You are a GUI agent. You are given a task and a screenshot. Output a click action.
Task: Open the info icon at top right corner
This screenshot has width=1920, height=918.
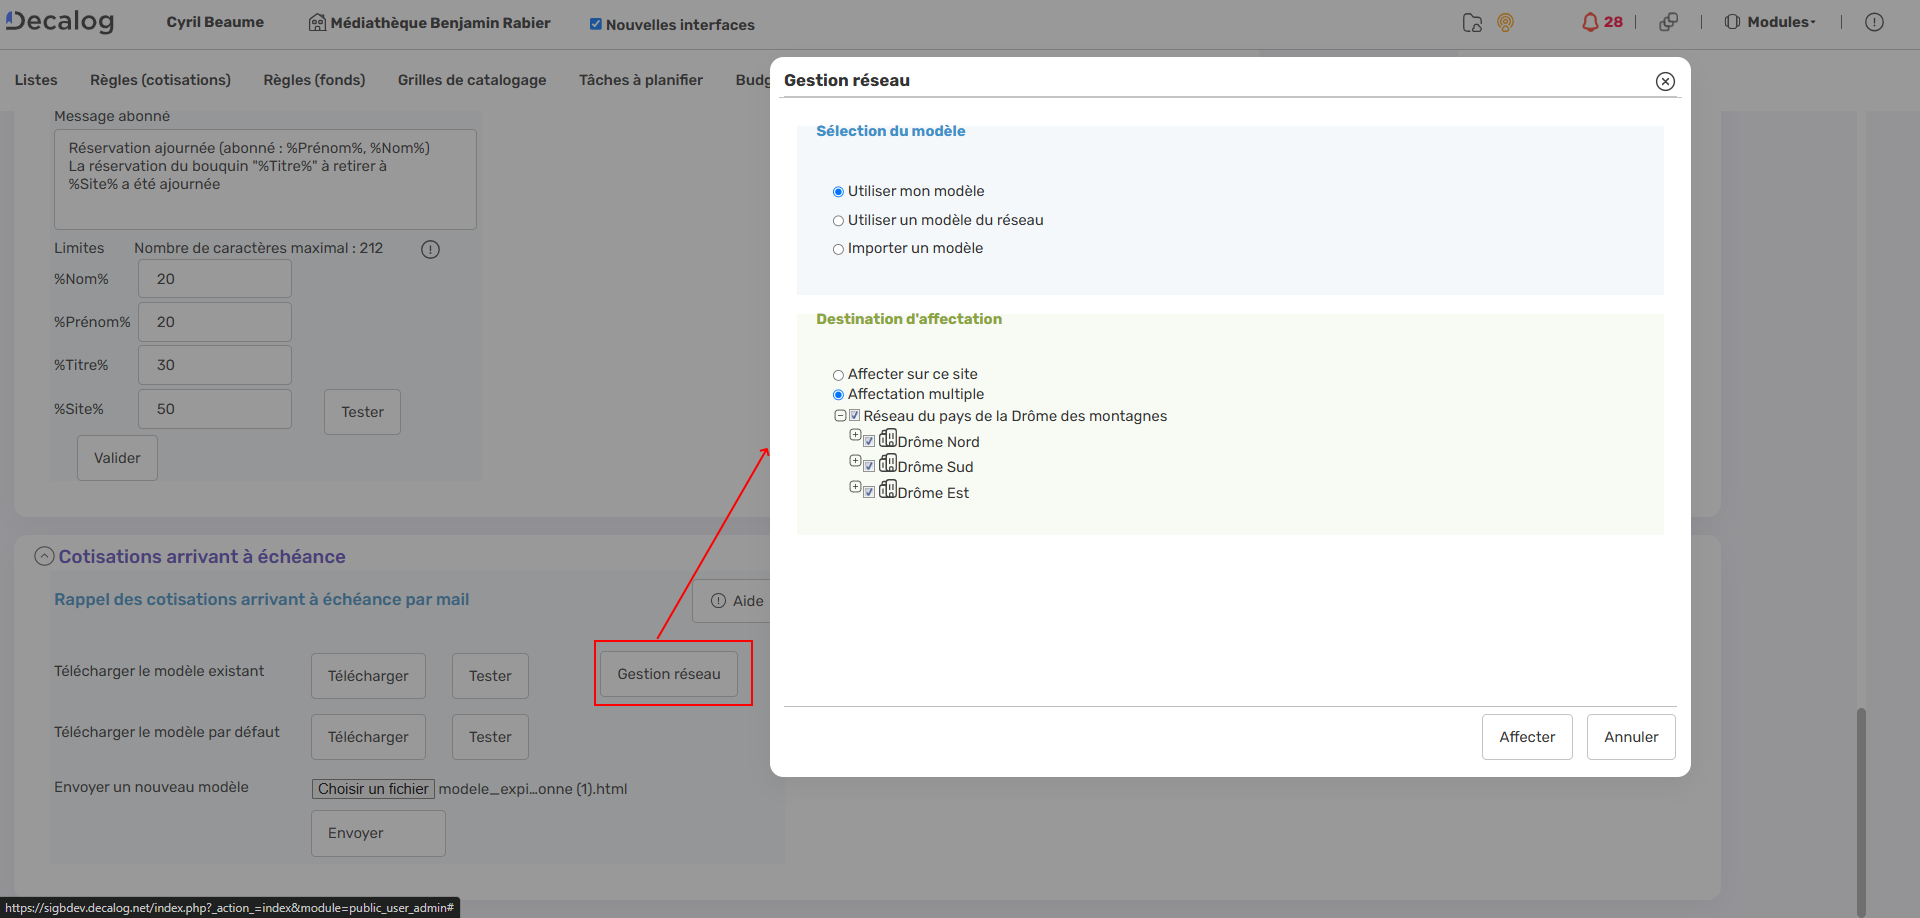[x=1876, y=22]
